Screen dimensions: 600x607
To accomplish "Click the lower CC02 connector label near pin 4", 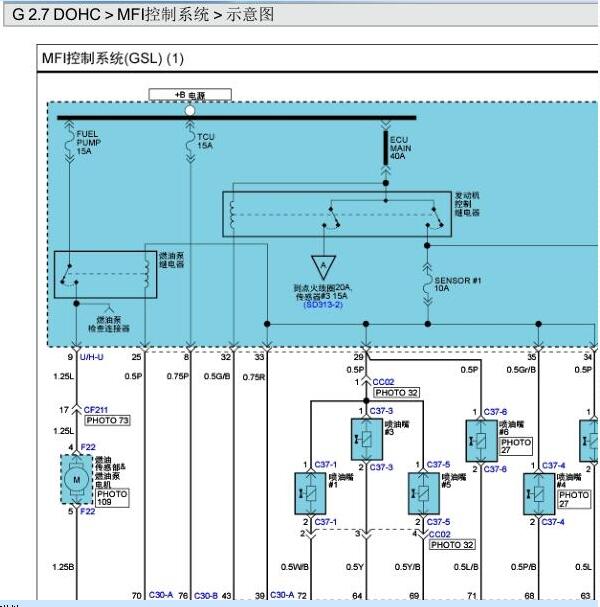I will 440,534.
